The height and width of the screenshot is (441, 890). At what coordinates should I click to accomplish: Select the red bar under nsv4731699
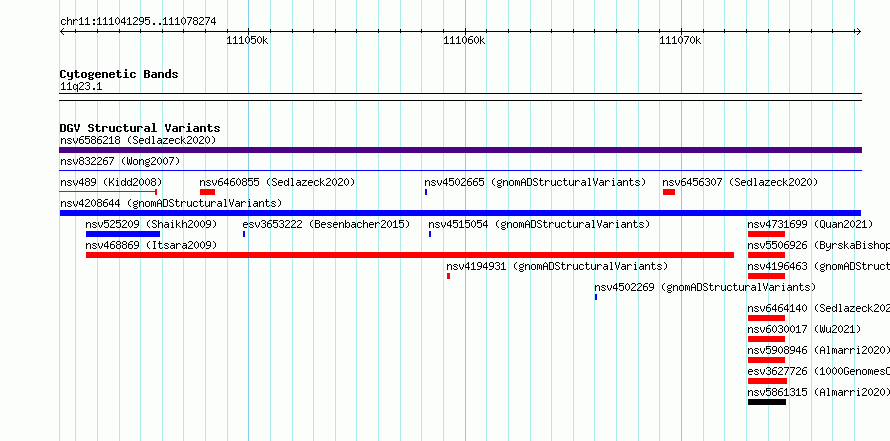pyautogui.click(x=766, y=234)
